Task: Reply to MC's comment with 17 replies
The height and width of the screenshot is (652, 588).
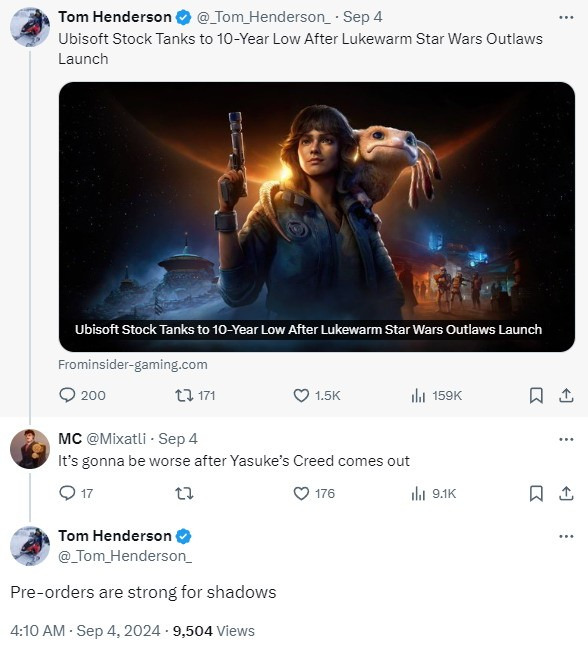Action: (76, 493)
